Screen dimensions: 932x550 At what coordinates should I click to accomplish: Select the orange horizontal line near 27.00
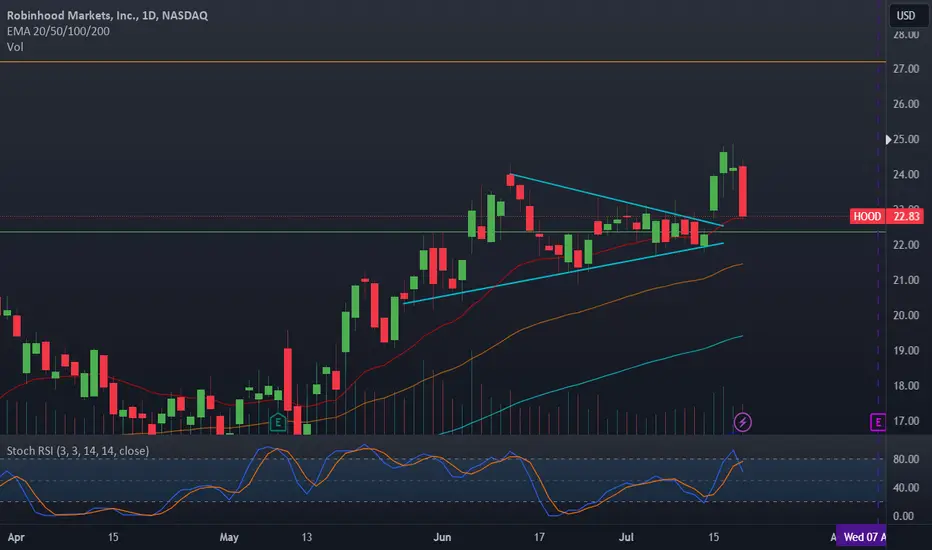click(x=443, y=62)
